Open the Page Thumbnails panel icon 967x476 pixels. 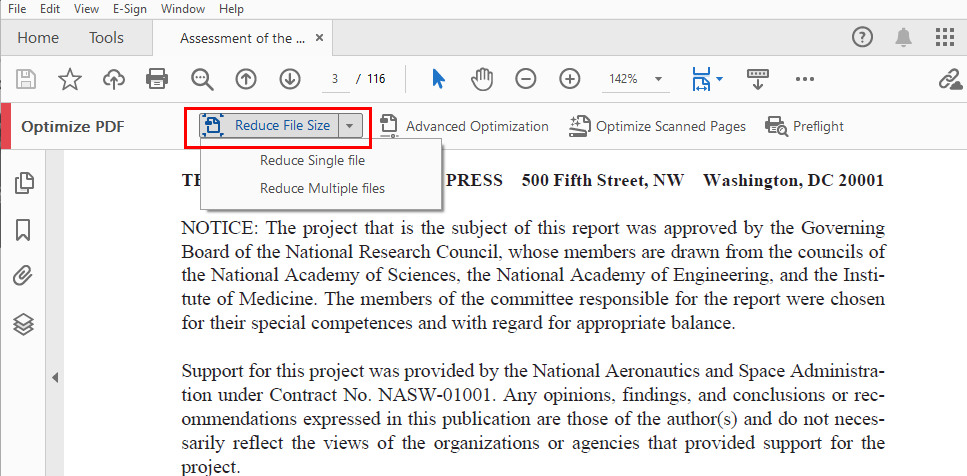click(x=23, y=183)
